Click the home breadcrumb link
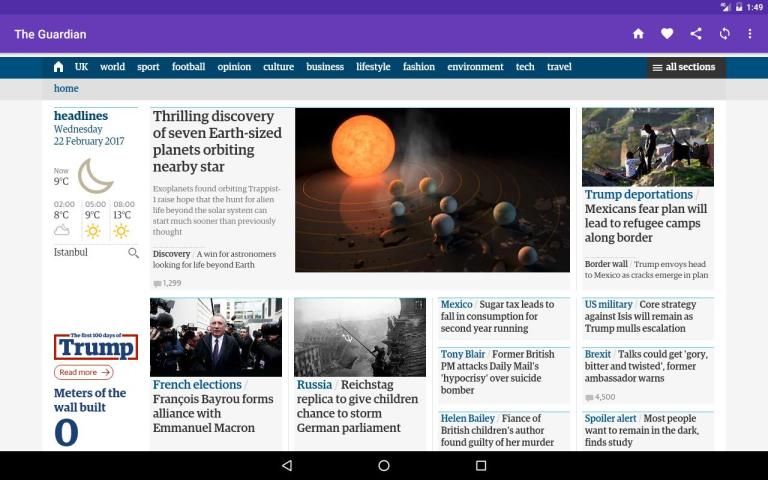This screenshot has width=768, height=480. click(66, 88)
